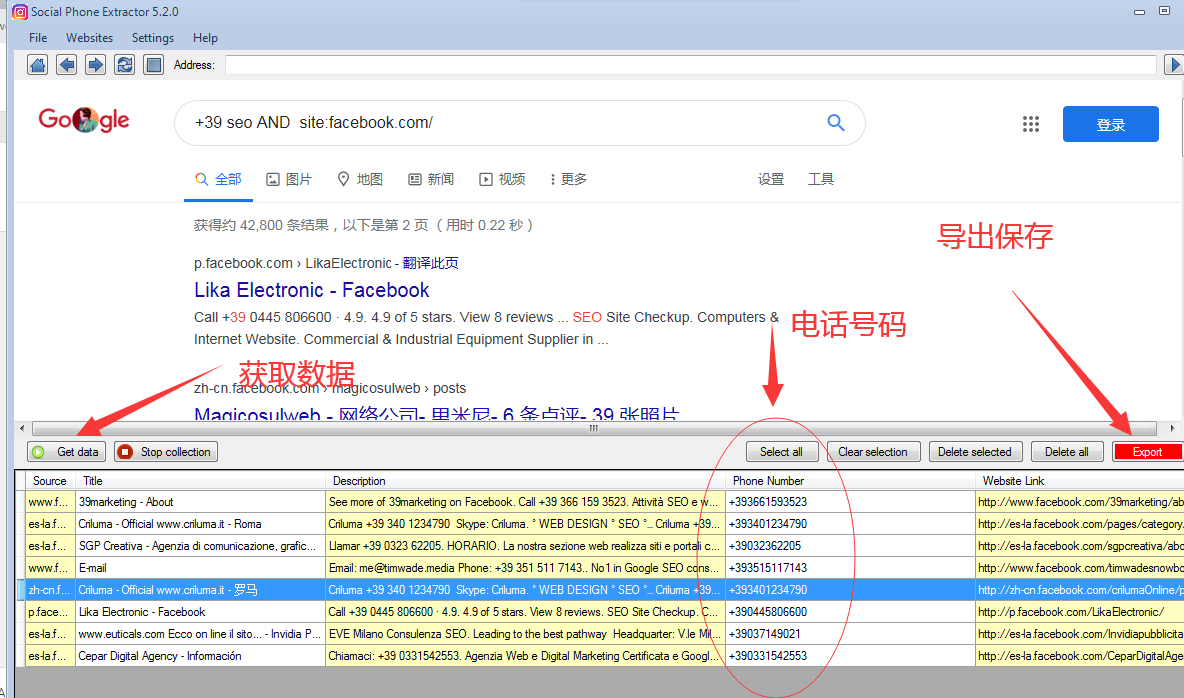Open the Lika Electronic - Facebook link
The width and height of the screenshot is (1184, 698).
pos(313,289)
